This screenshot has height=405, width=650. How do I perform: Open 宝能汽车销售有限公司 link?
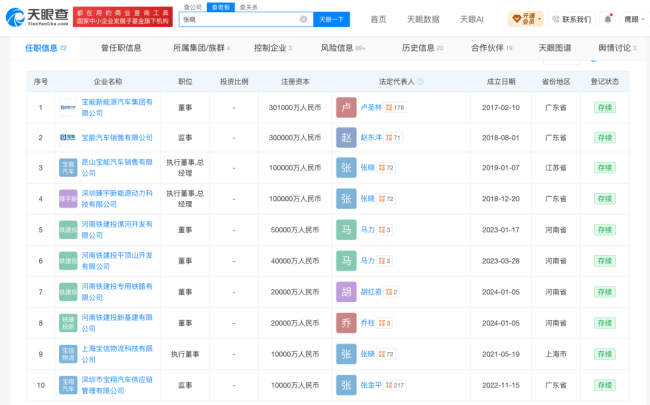(117, 138)
